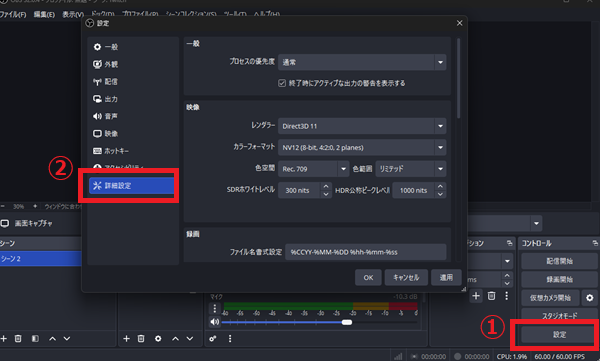
Task: Open the カラーフォーマット NV12 dropdown
Action: tap(362, 147)
